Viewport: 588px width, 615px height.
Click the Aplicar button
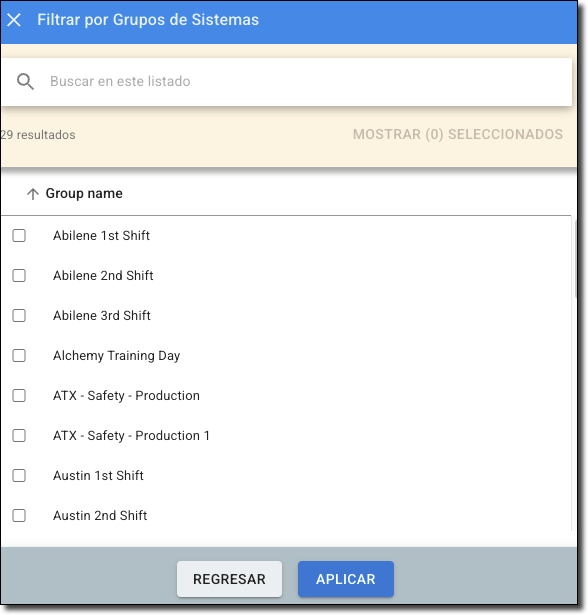(346, 579)
